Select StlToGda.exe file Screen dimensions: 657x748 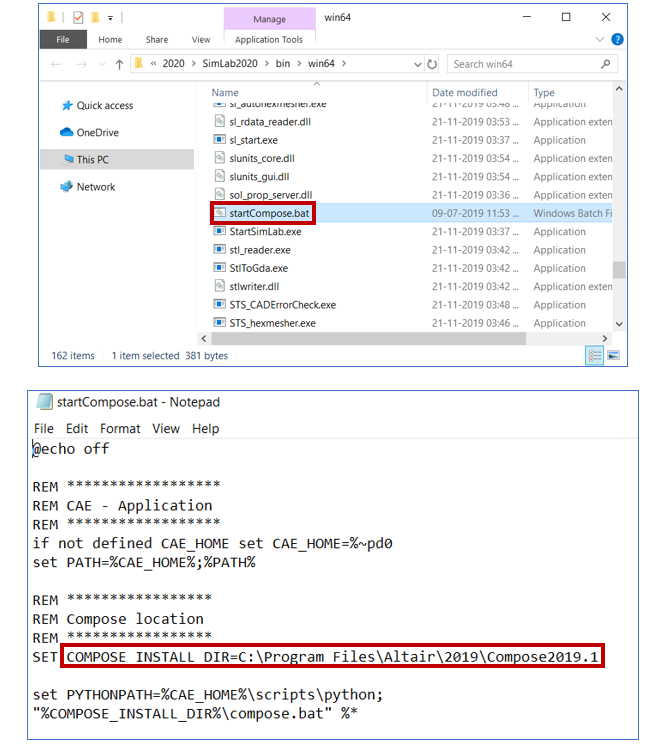point(259,268)
